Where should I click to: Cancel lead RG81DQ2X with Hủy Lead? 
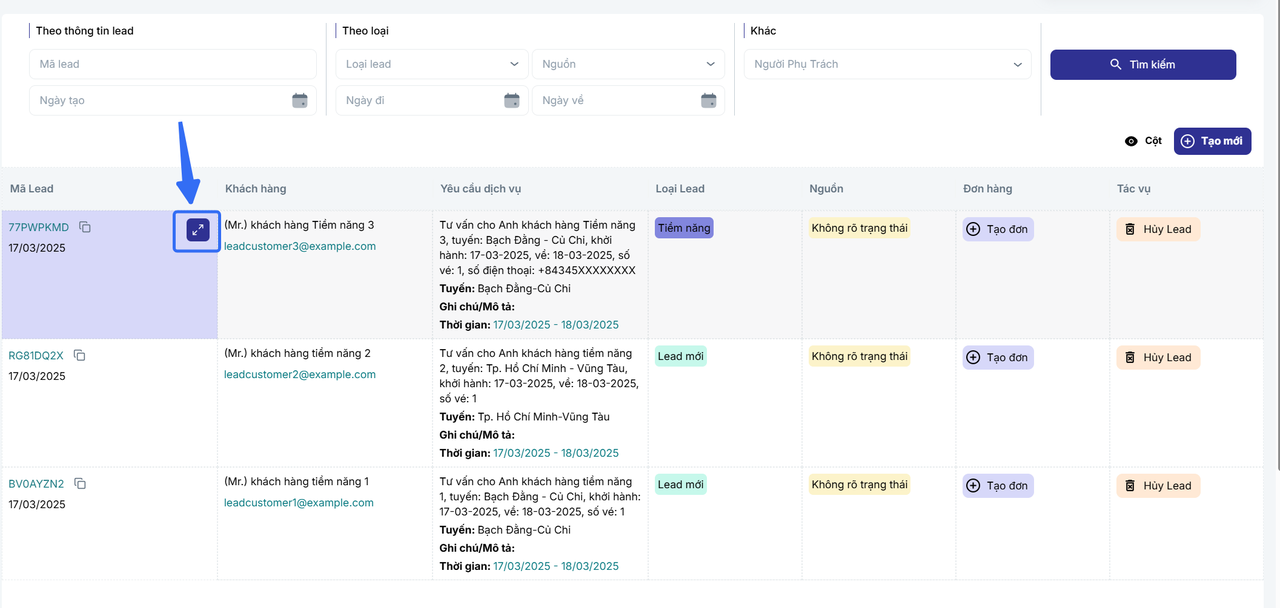(1158, 357)
